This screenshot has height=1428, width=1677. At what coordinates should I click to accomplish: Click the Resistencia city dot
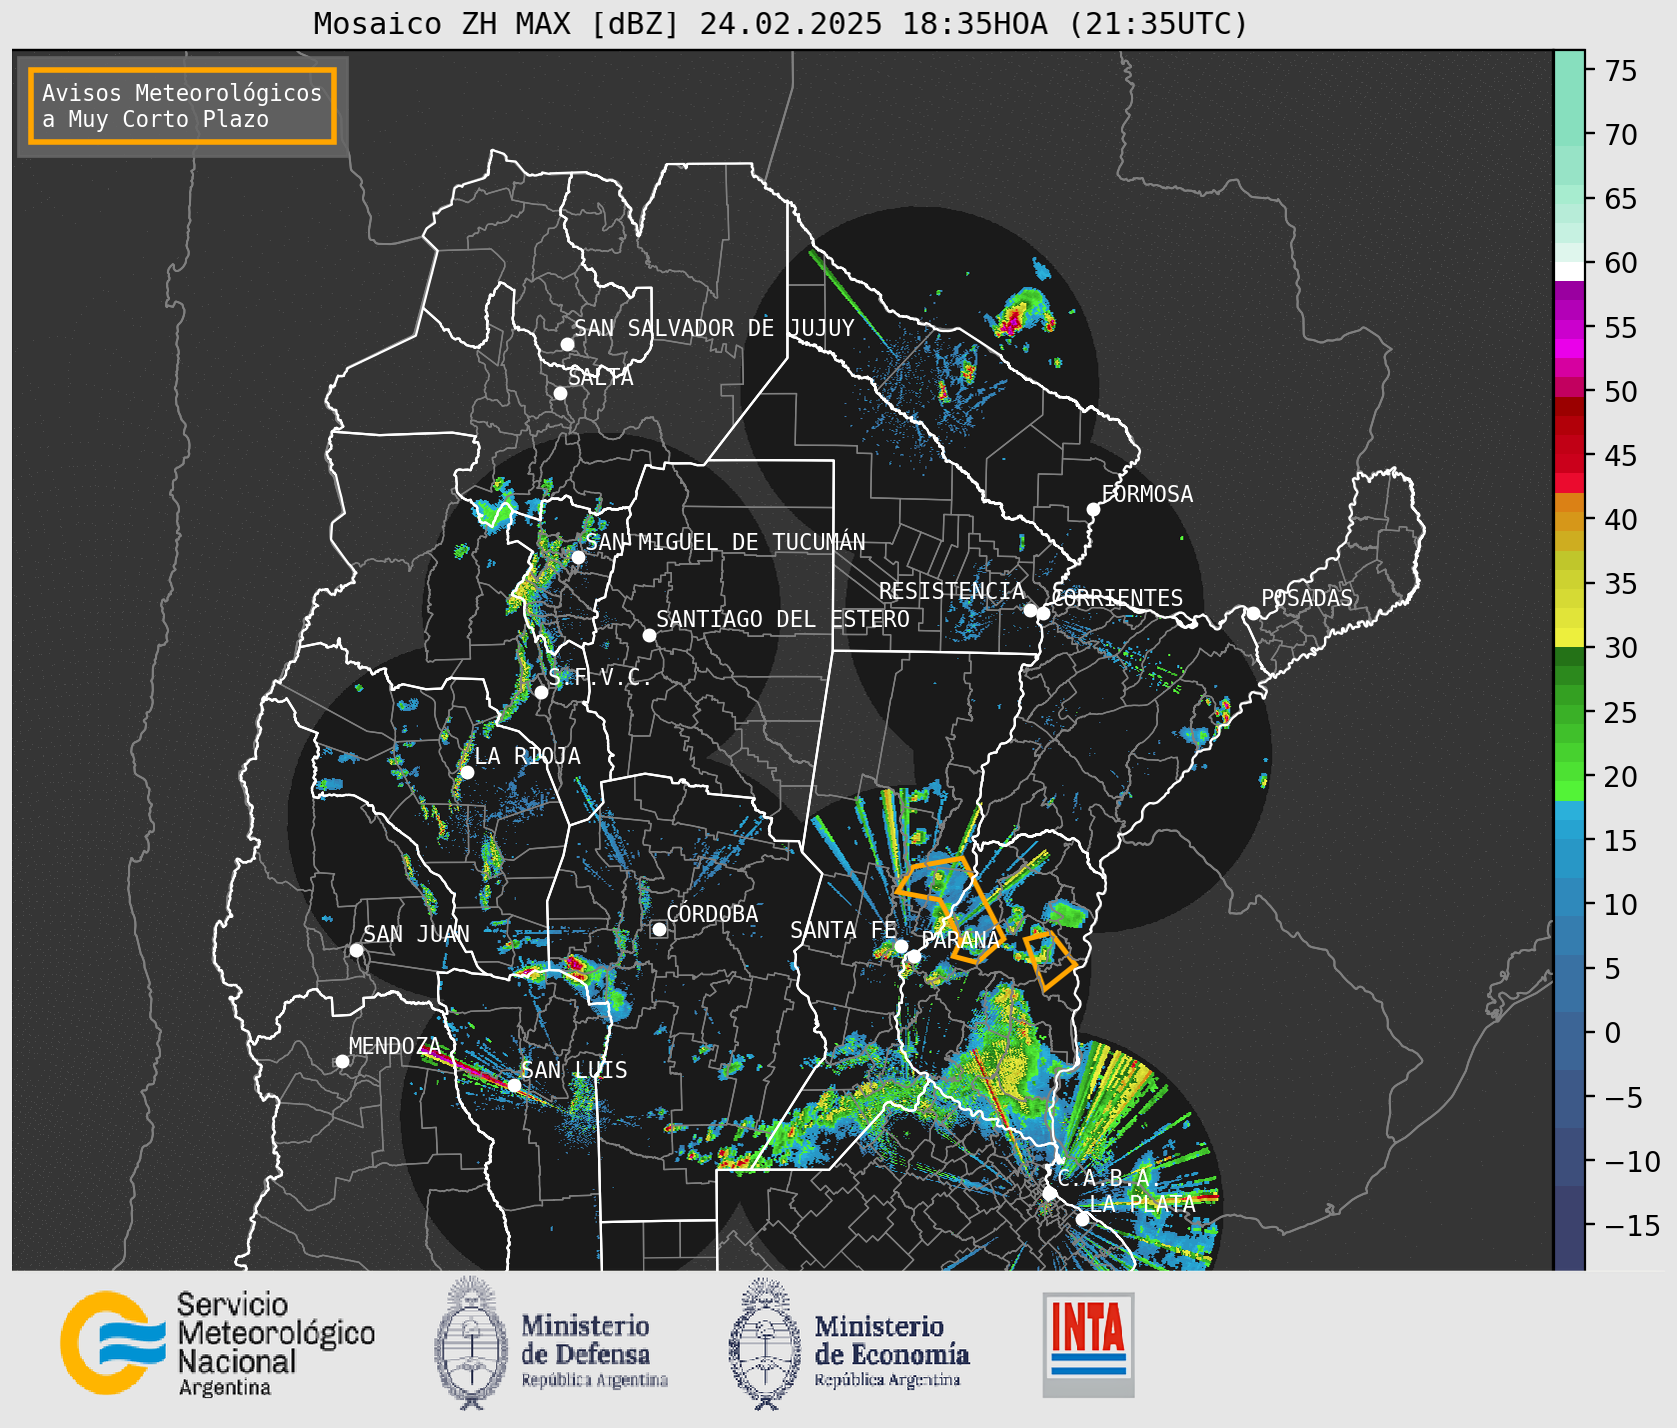pos(1030,610)
